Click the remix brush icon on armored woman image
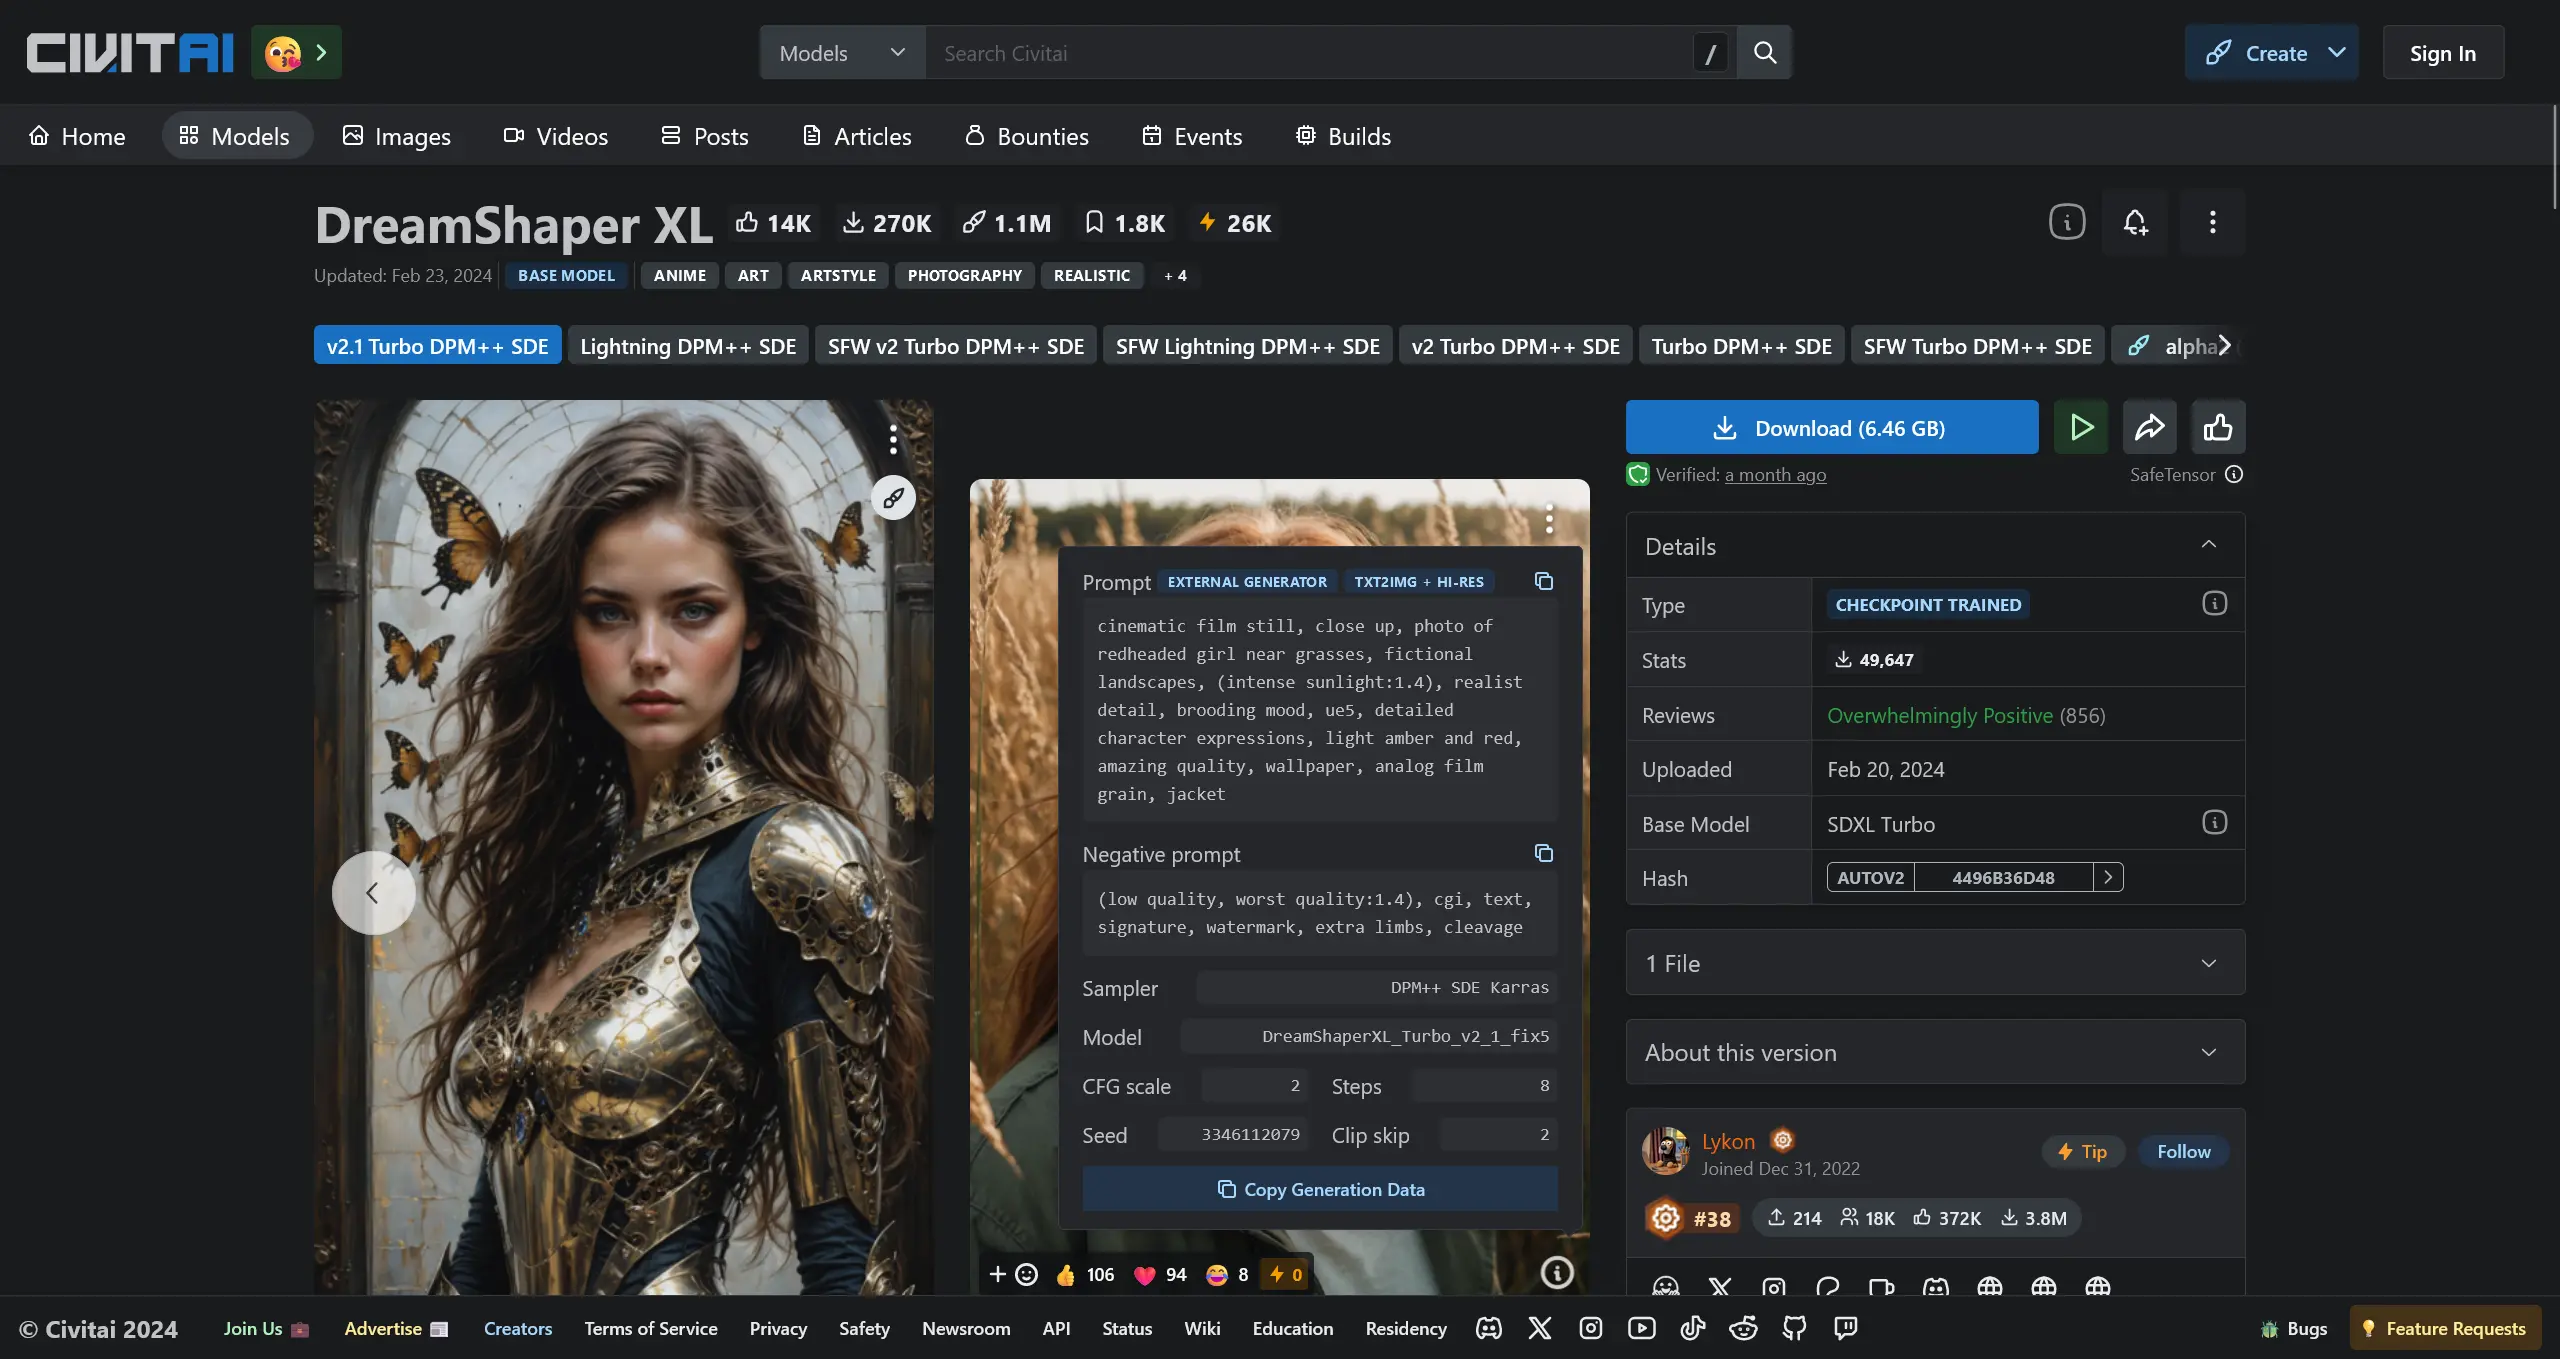This screenshot has height=1359, width=2560. [893, 497]
